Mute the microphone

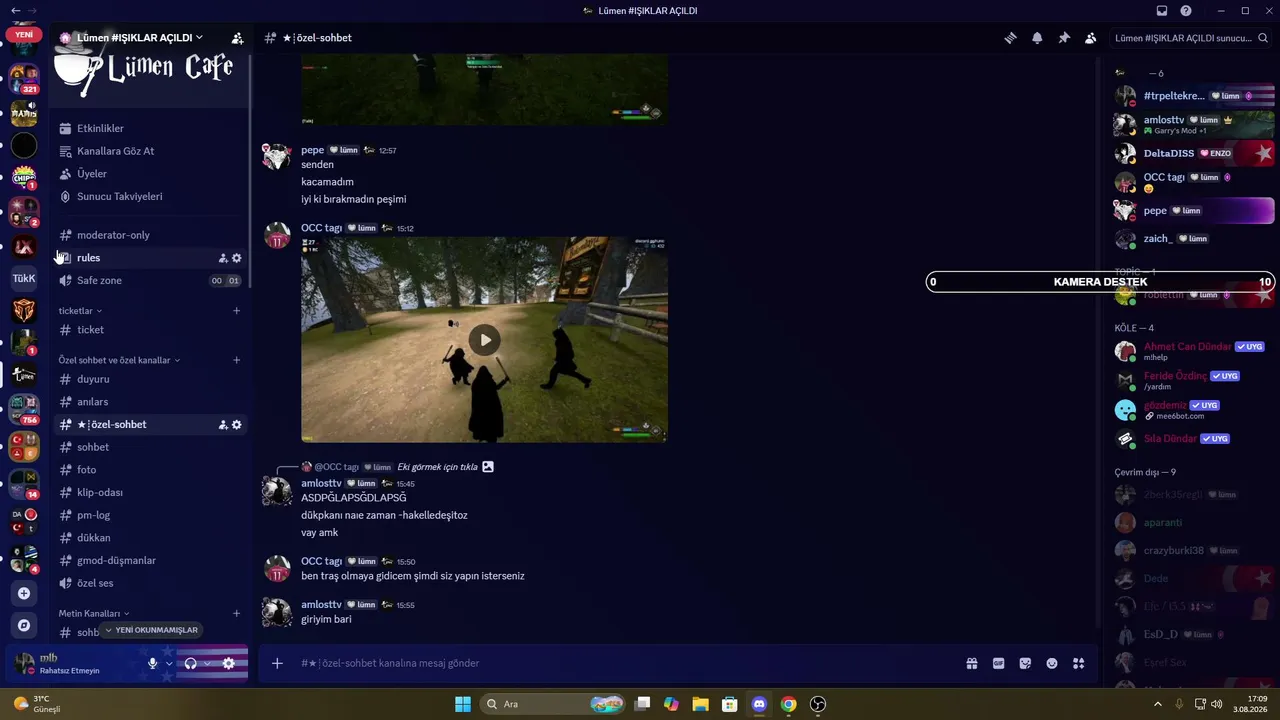click(x=153, y=663)
